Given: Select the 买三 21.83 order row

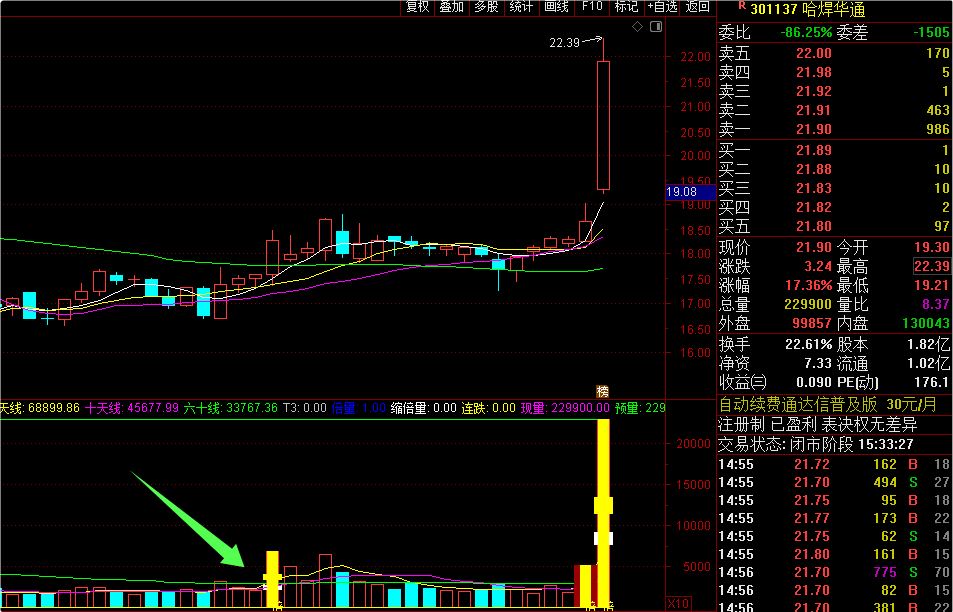Looking at the screenshot, I should (x=834, y=188).
